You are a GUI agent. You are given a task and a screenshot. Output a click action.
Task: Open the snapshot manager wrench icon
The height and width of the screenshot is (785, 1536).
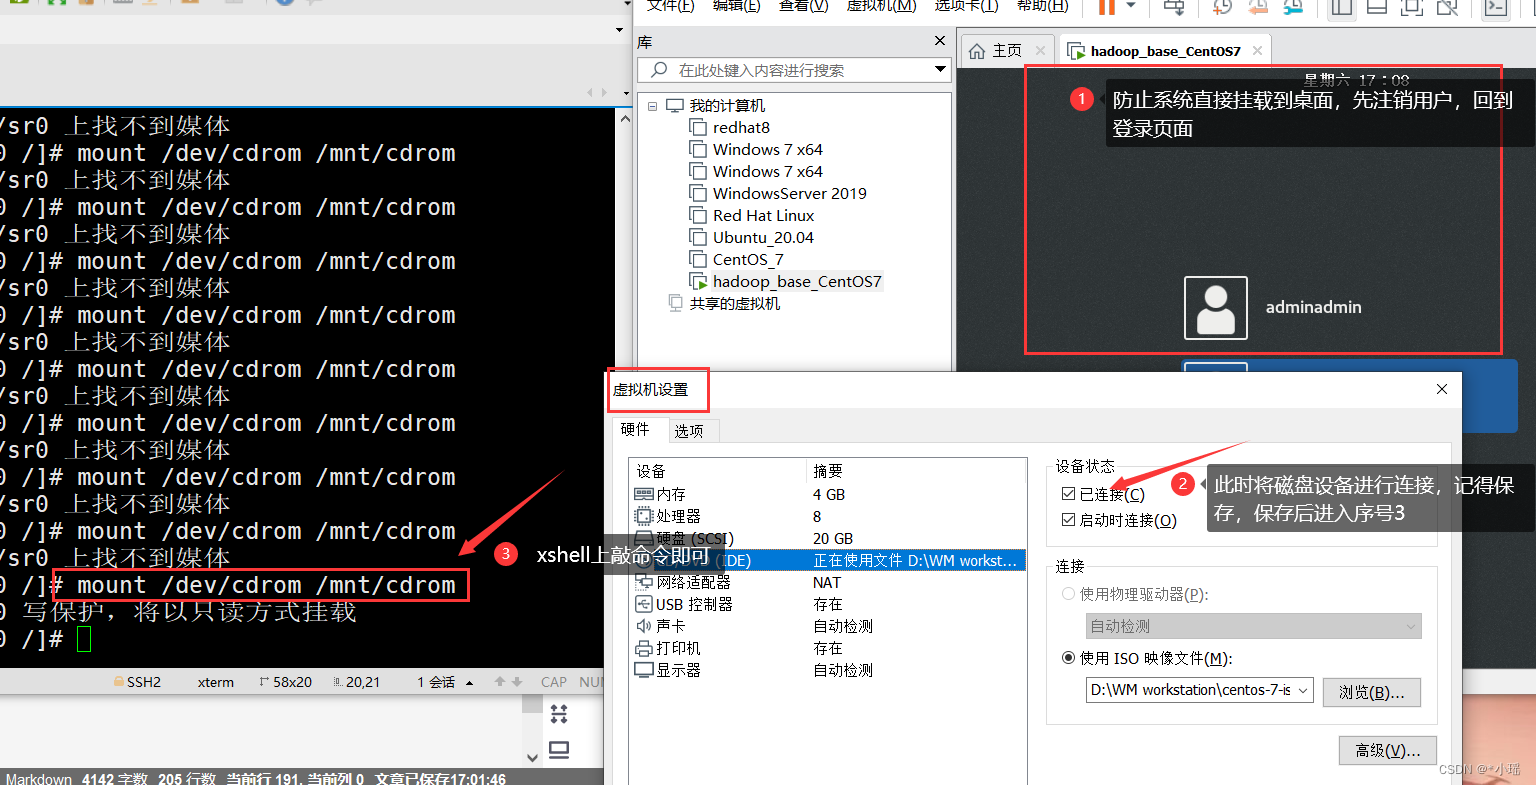tap(1293, 7)
